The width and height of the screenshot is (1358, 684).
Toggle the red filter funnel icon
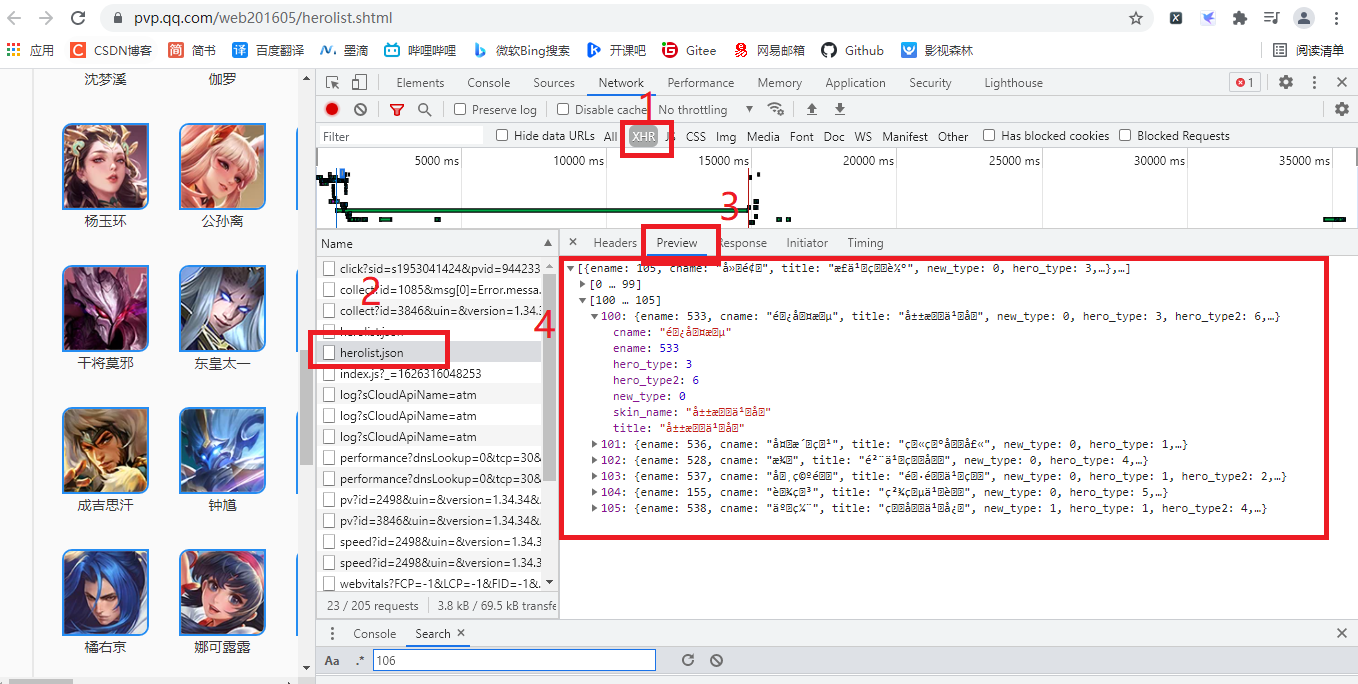tap(397, 109)
